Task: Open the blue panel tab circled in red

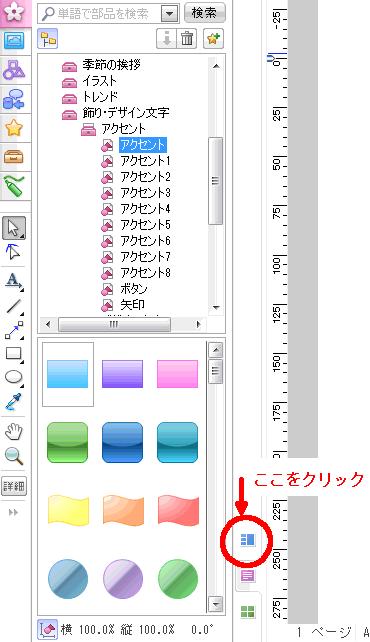Action: [x=247, y=540]
